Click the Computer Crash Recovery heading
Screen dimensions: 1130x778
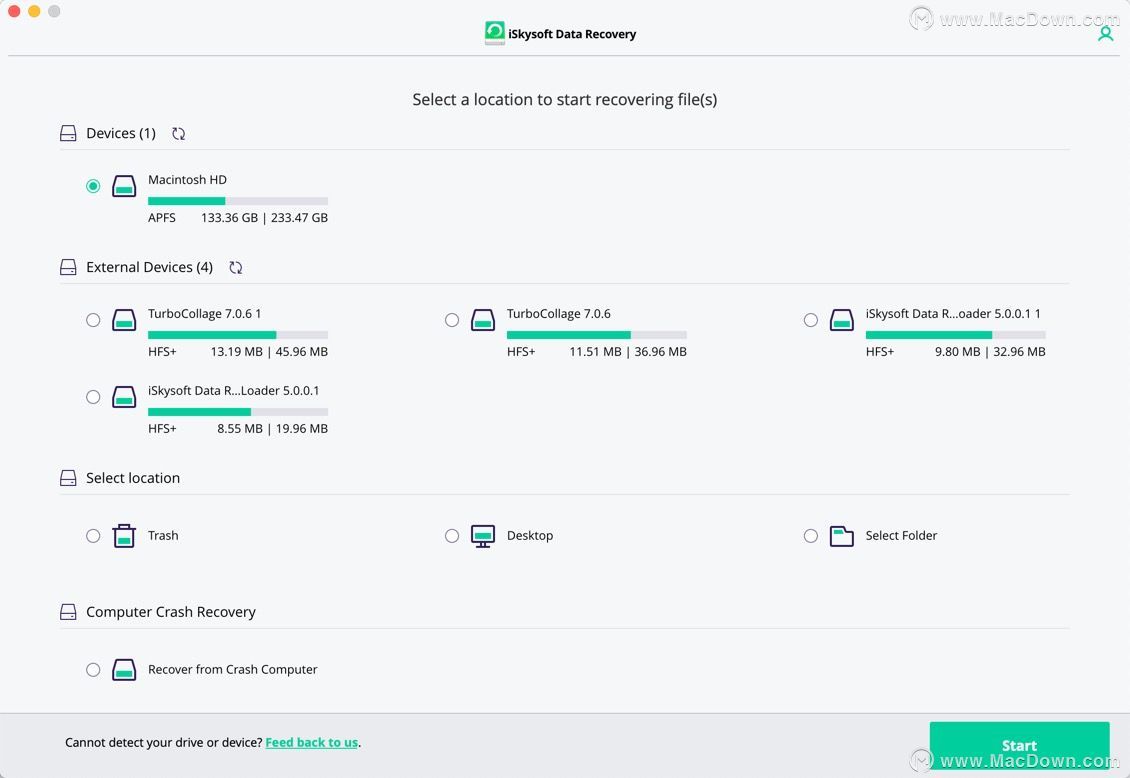click(171, 612)
